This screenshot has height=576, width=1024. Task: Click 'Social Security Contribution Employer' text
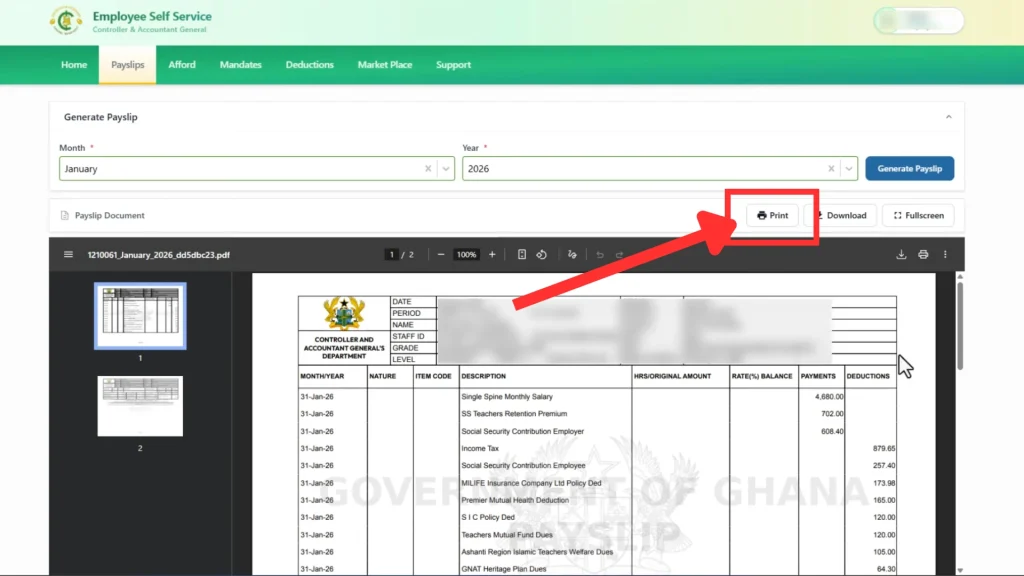point(522,431)
